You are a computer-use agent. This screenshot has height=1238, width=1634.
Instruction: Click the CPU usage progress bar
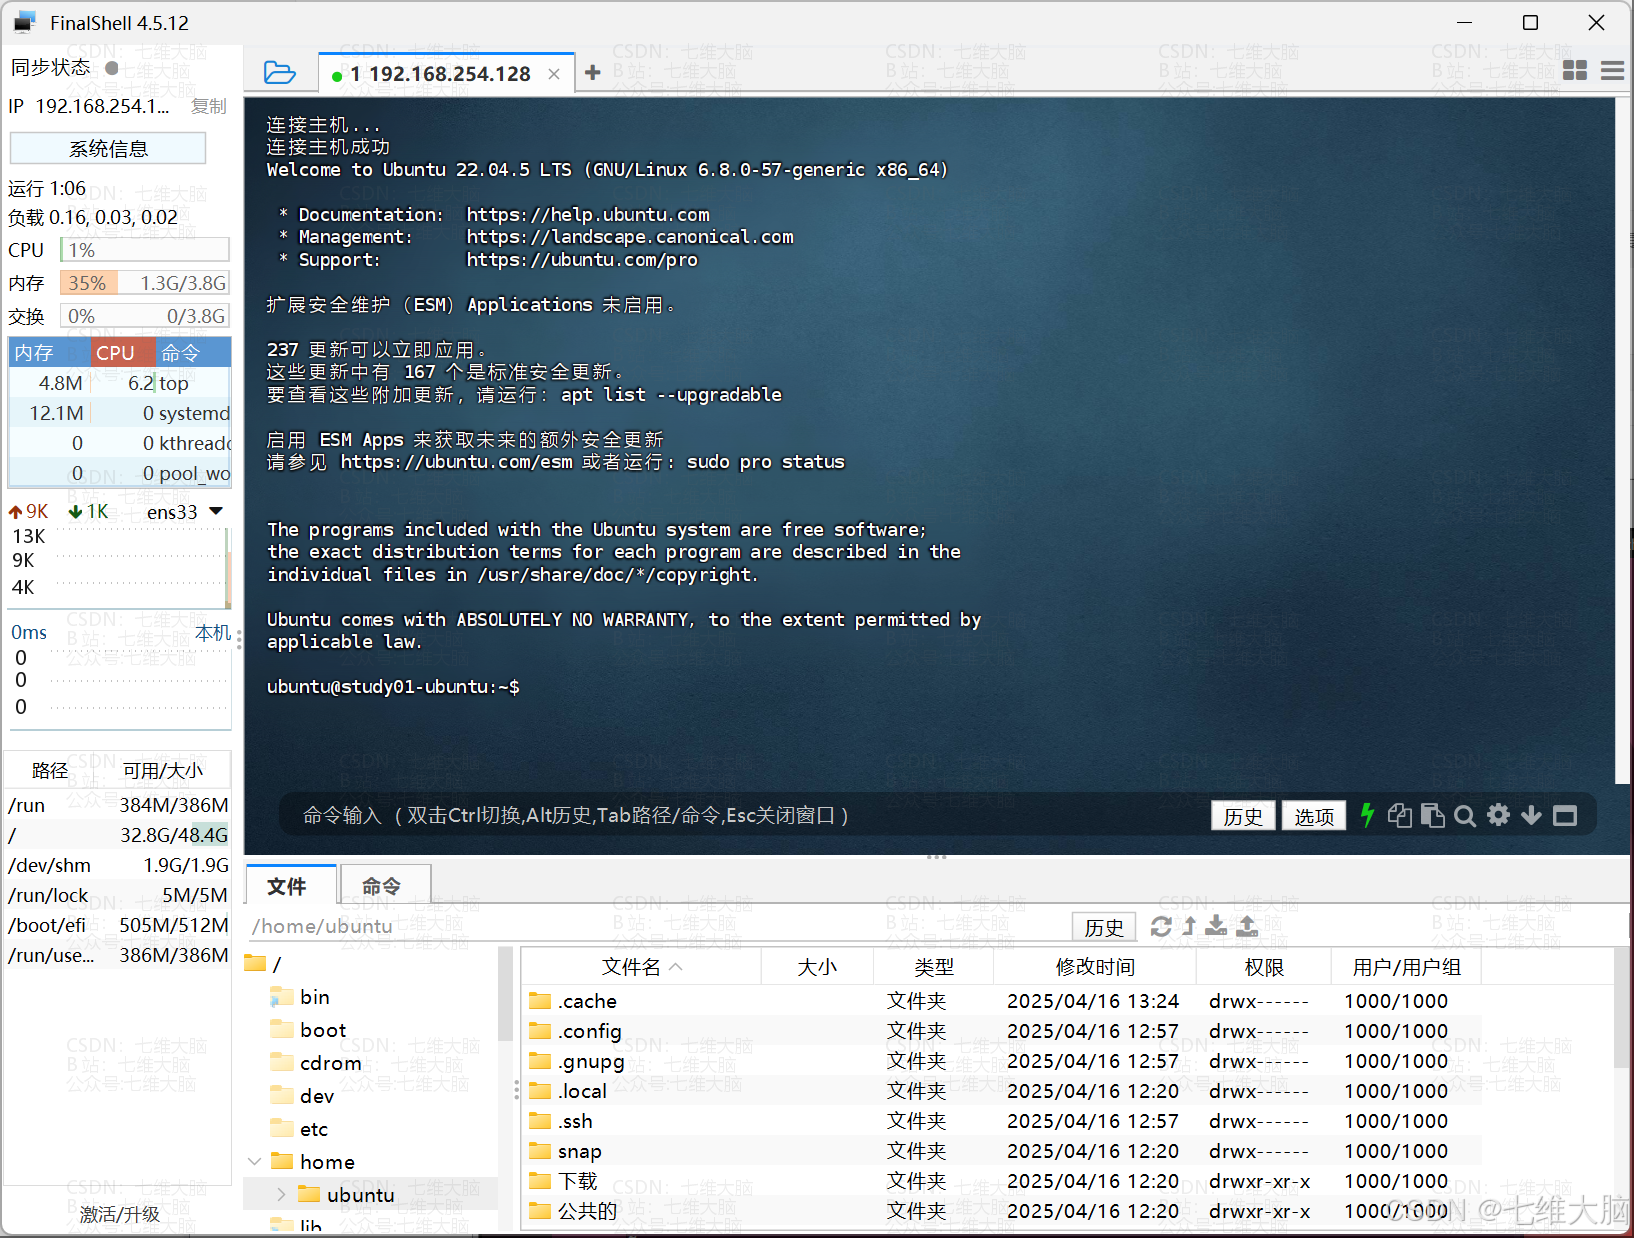point(145,250)
